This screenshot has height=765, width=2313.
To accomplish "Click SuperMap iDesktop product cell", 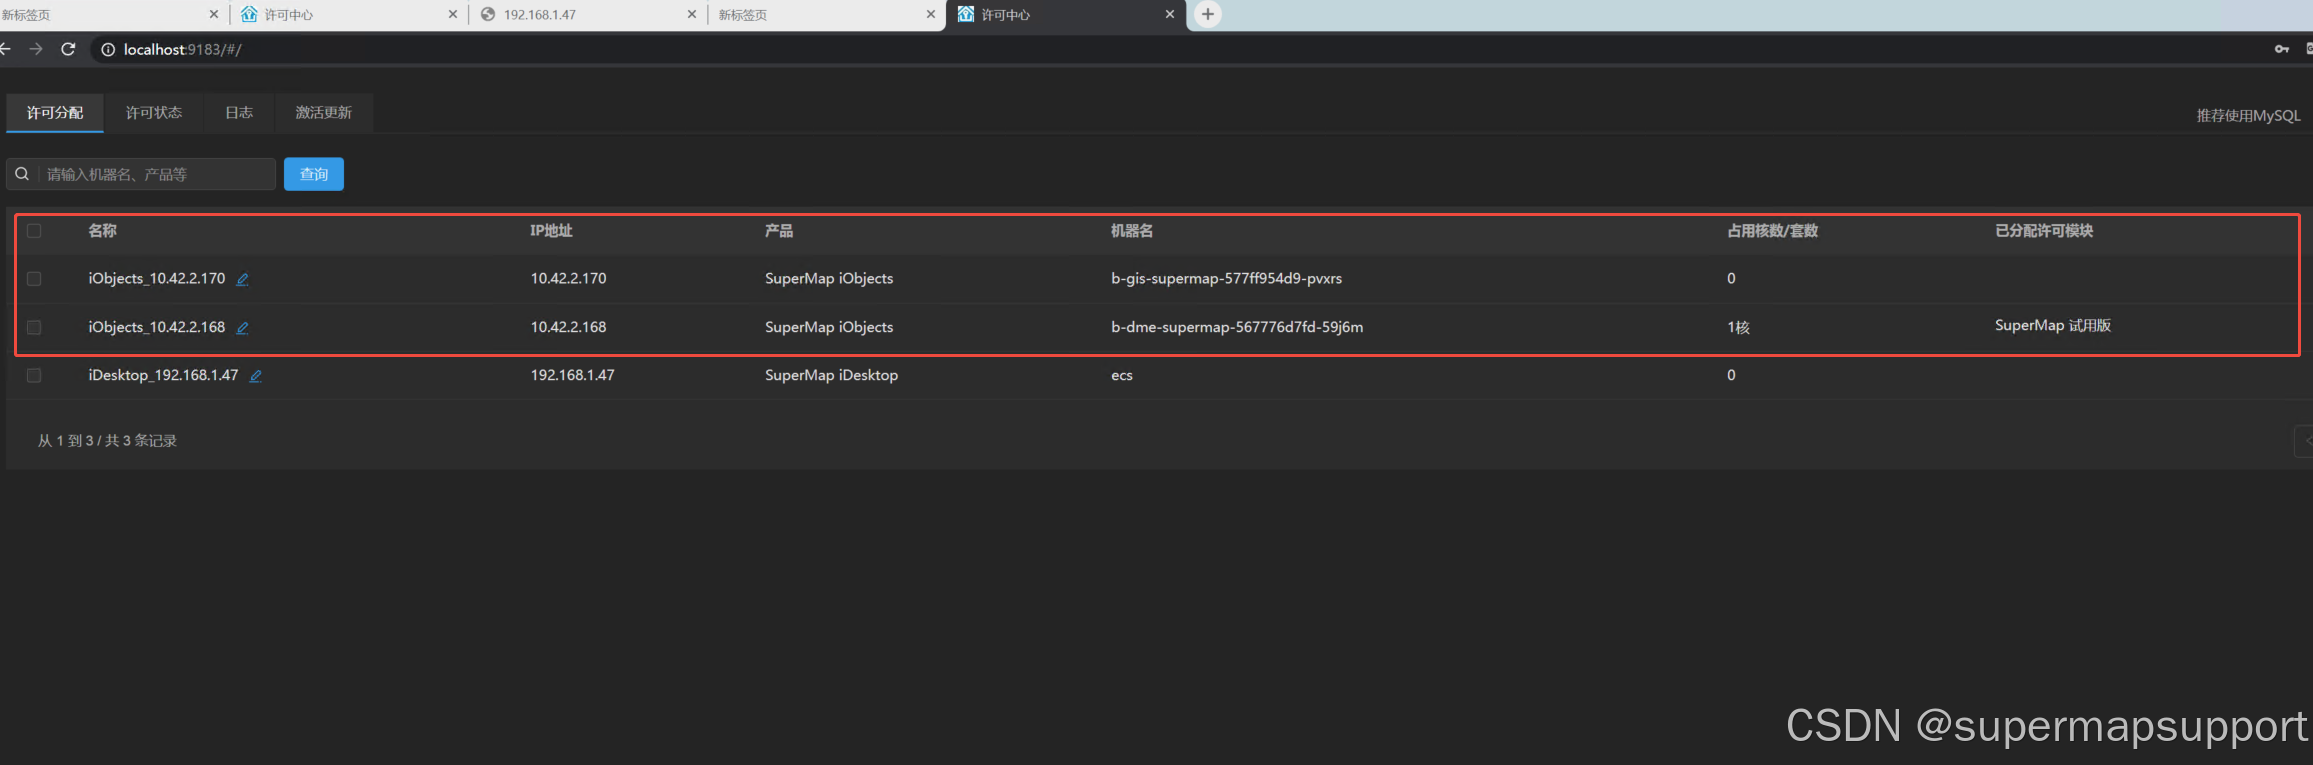I will click(831, 375).
